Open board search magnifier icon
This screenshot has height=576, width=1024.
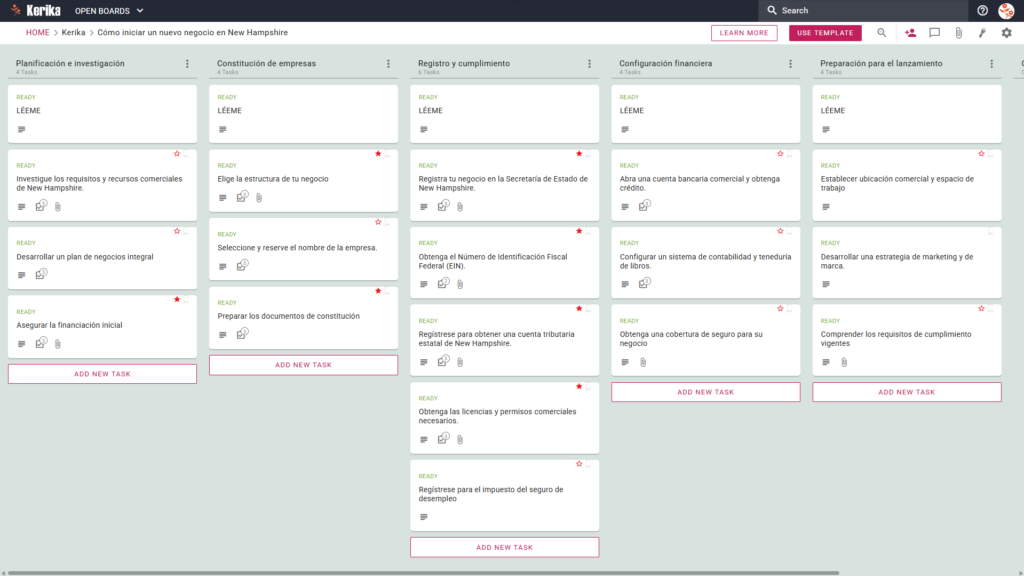882,33
